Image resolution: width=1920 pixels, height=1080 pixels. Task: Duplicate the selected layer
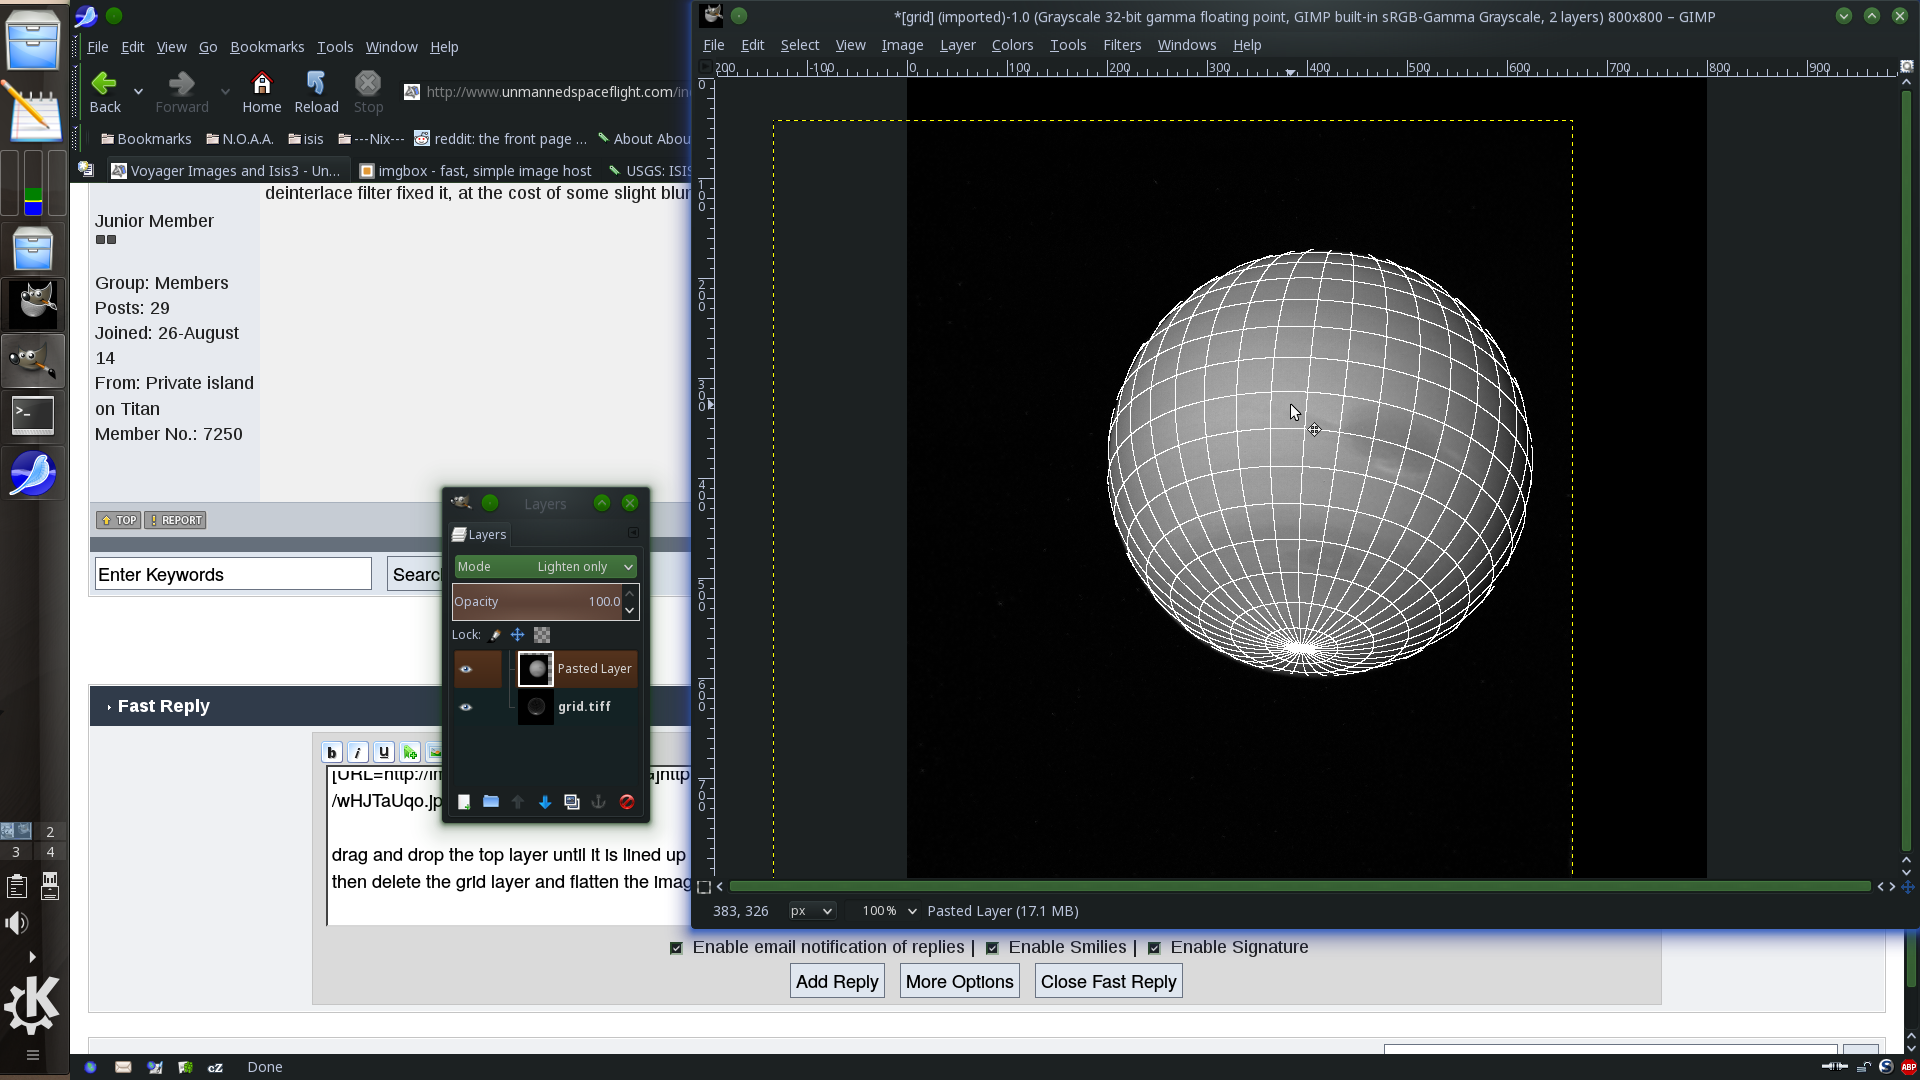pos(572,802)
